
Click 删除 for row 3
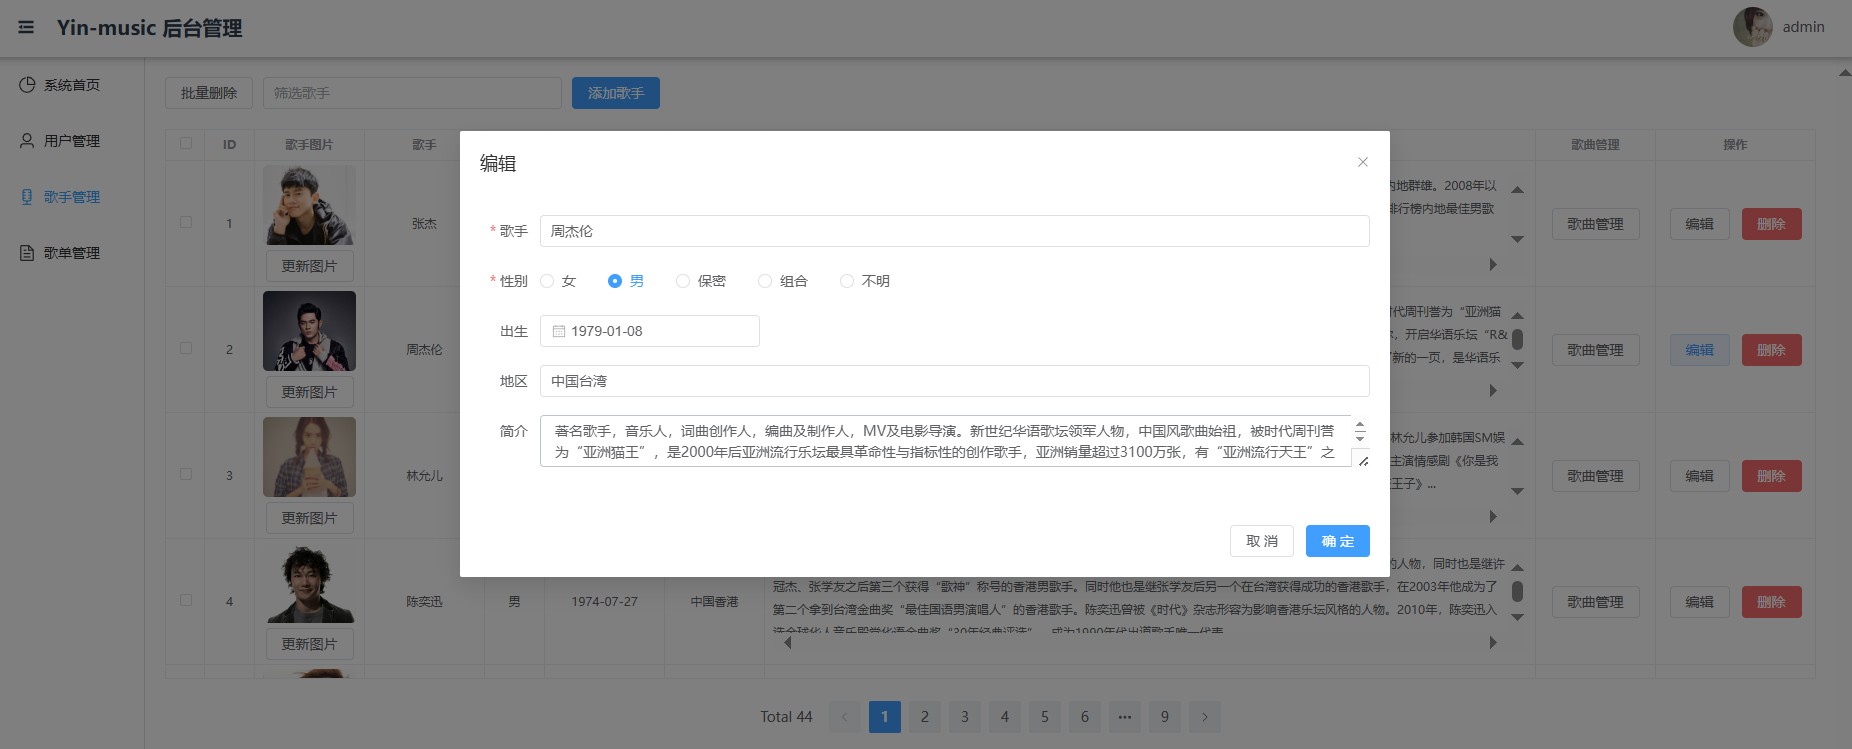(1772, 476)
